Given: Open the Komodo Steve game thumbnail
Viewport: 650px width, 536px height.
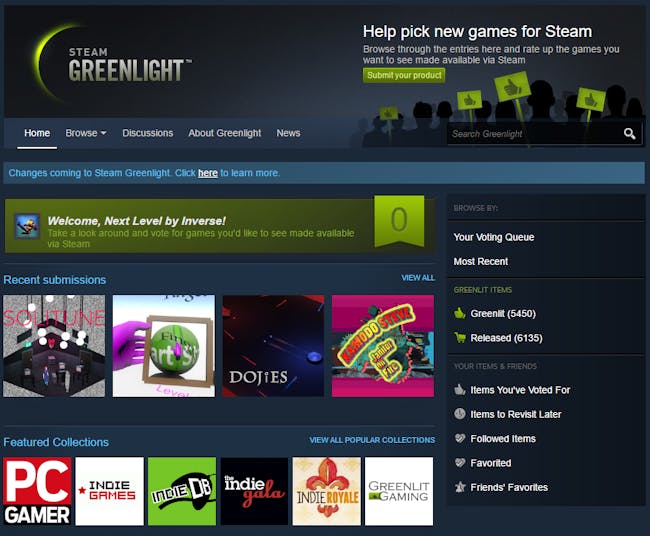Looking at the screenshot, I should click(383, 346).
